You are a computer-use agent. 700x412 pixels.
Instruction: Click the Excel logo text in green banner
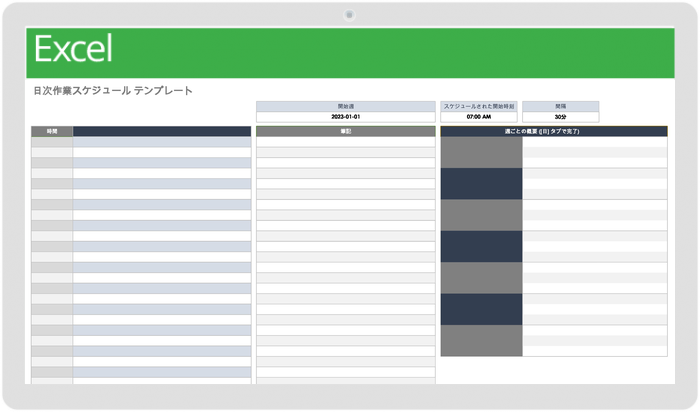[x=73, y=49]
